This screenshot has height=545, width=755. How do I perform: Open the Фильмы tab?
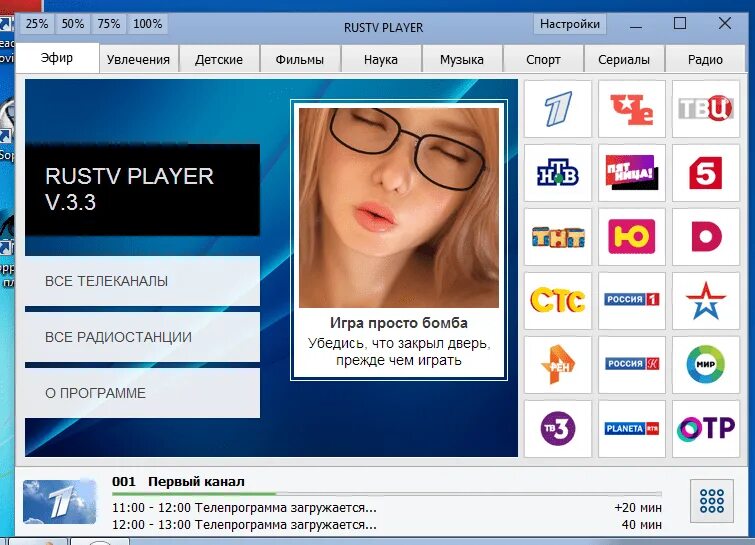pos(299,60)
